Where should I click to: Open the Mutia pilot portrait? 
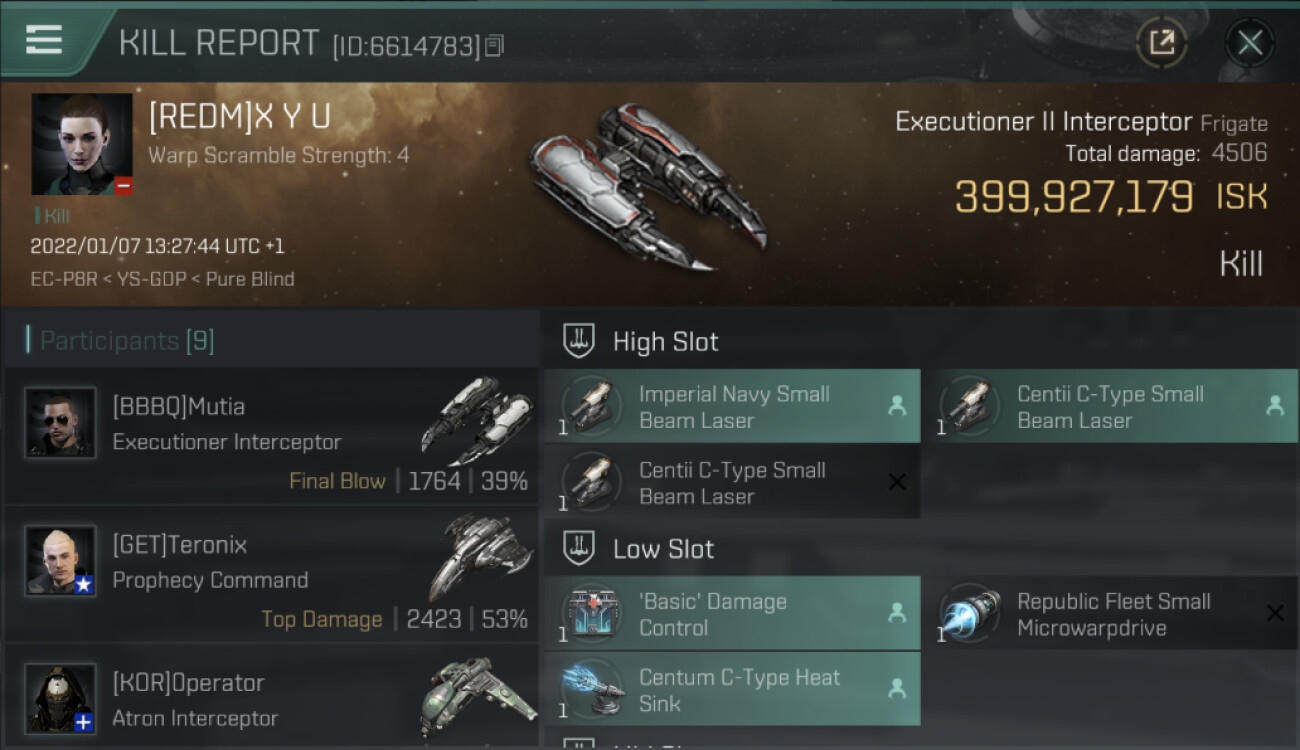coord(60,423)
